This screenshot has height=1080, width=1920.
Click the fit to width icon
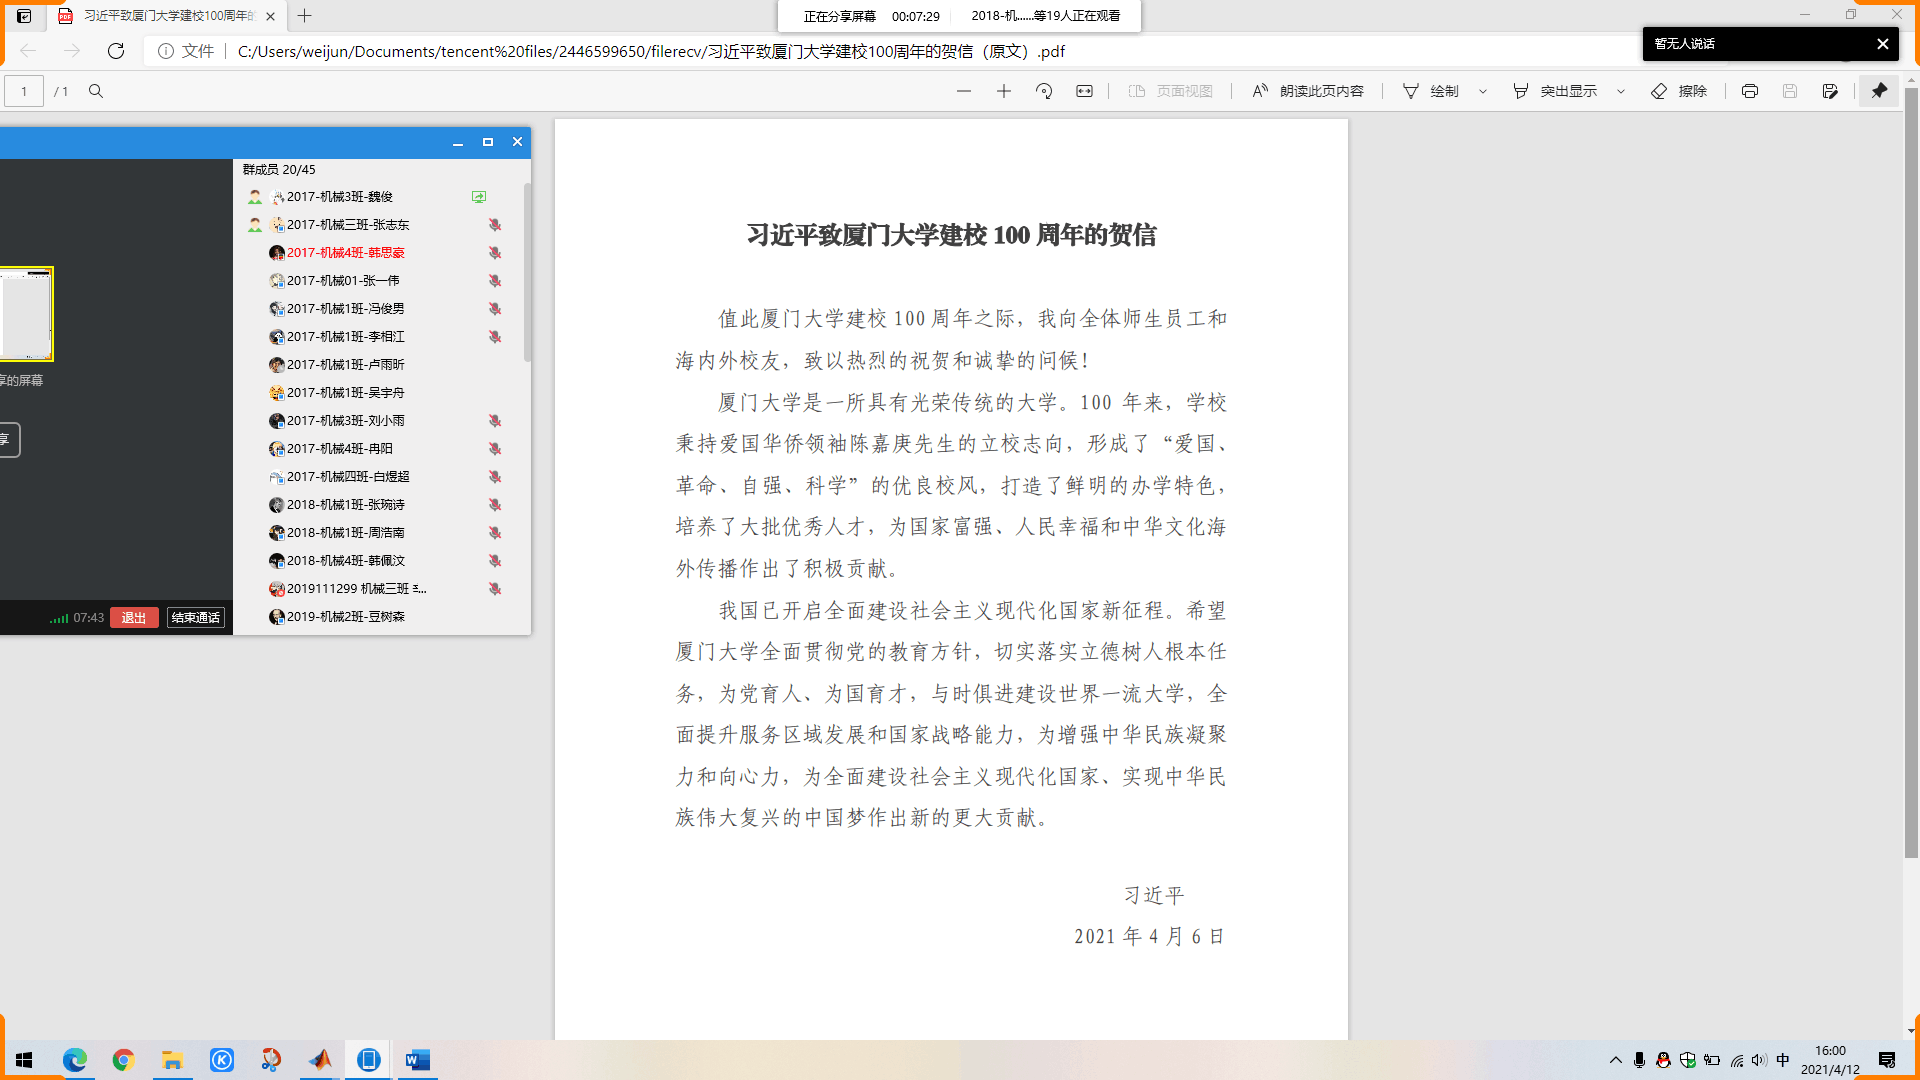point(1084,91)
